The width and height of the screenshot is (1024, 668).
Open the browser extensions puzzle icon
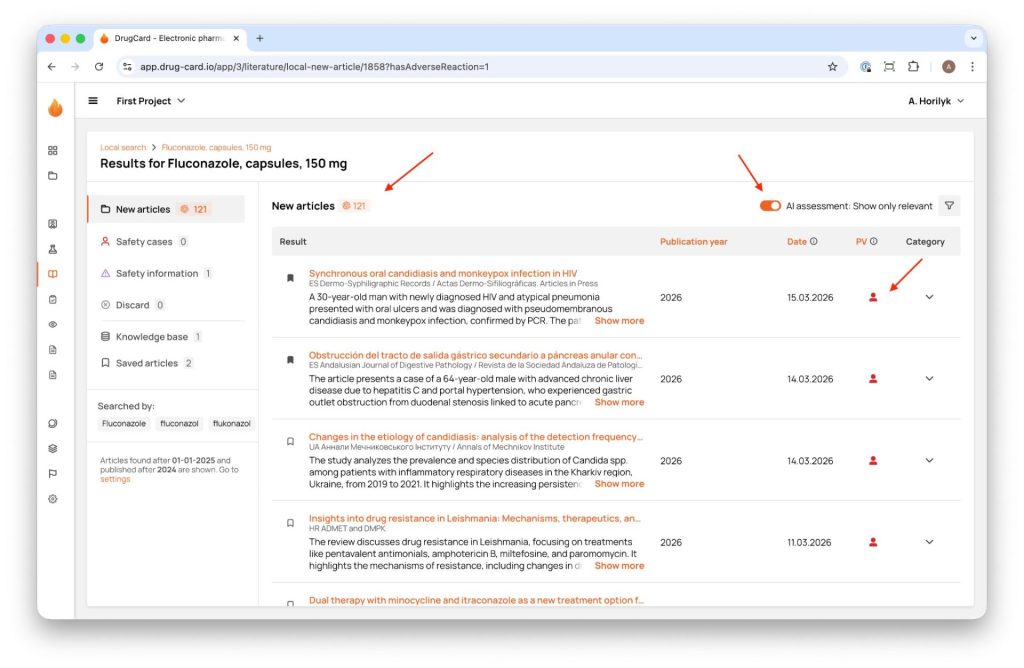pyautogui.click(x=913, y=67)
